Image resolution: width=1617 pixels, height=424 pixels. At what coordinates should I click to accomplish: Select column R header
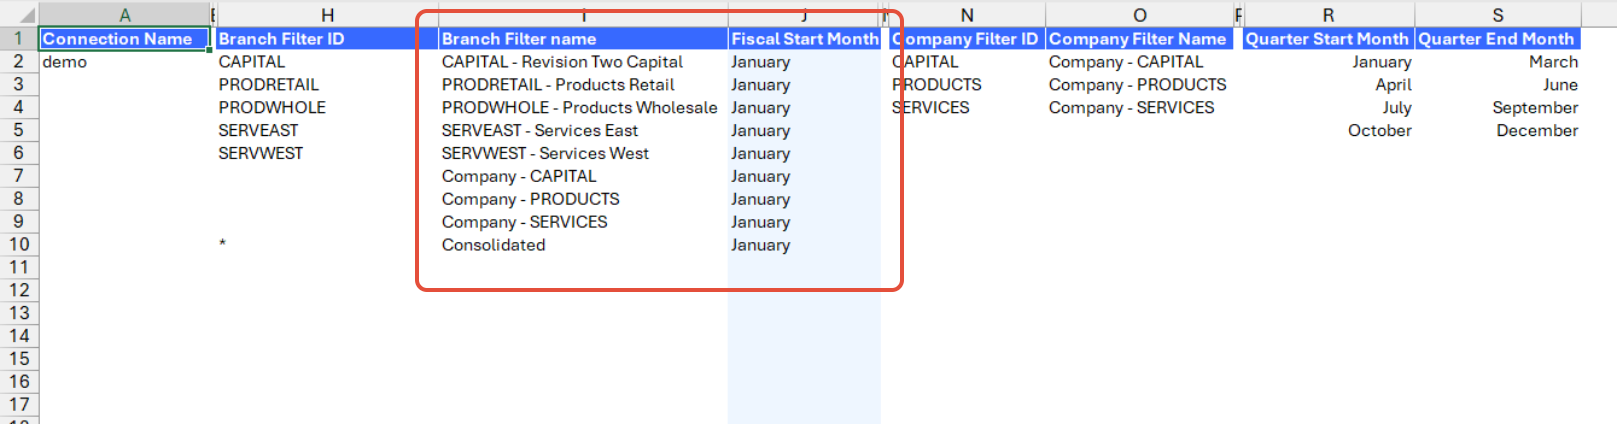(1328, 15)
